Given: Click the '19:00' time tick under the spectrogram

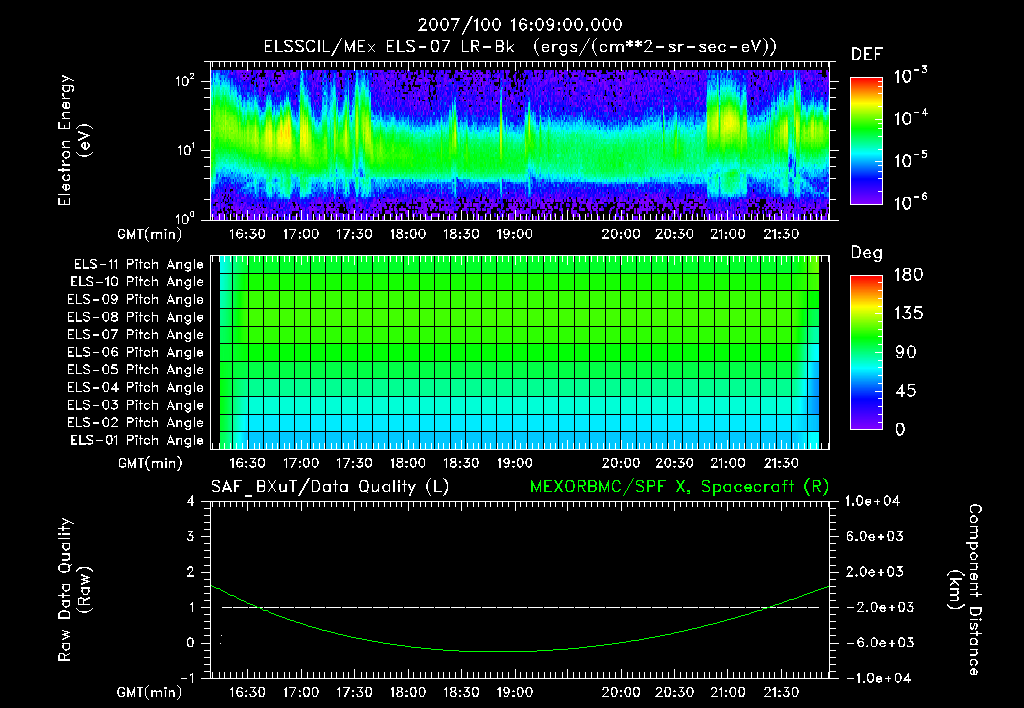Looking at the screenshot, I should (515, 234).
